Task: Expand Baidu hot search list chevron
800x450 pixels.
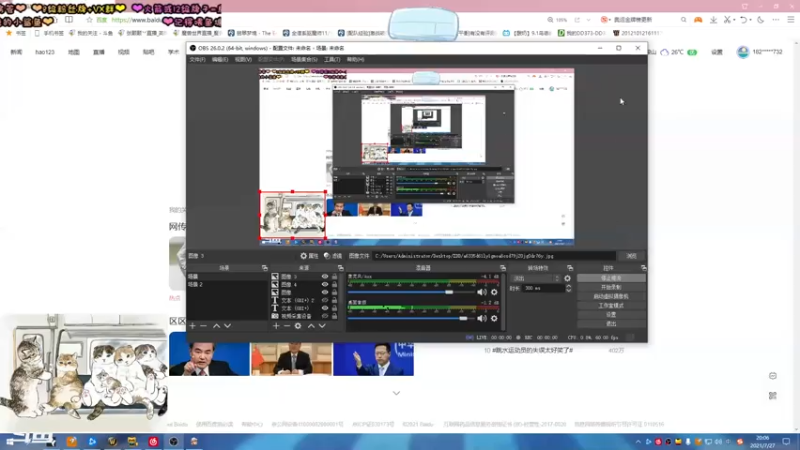Action: tap(396, 393)
